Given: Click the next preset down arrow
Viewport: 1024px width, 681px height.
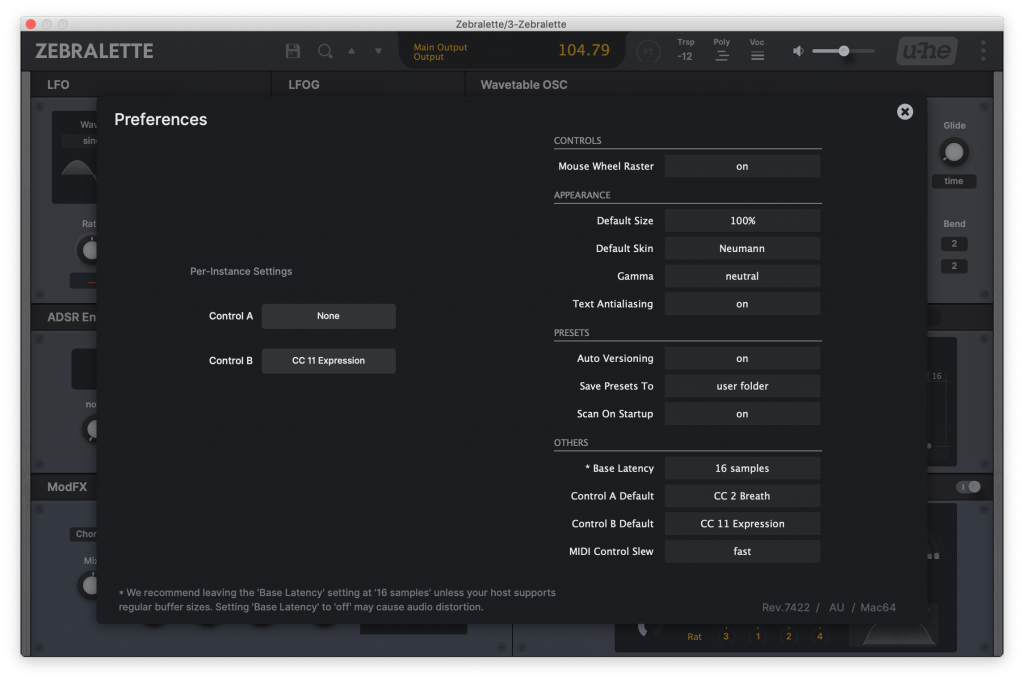Looking at the screenshot, I should [378, 51].
